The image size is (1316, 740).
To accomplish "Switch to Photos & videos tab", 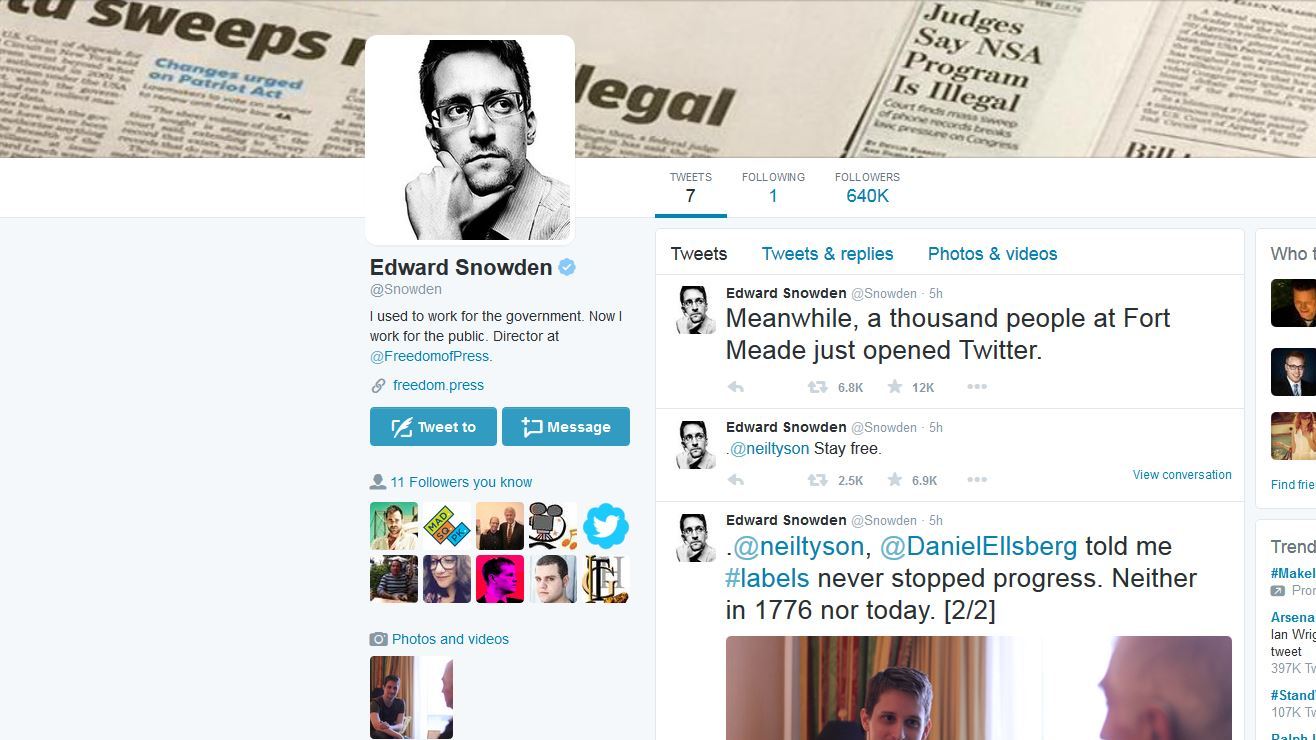I will [992, 254].
